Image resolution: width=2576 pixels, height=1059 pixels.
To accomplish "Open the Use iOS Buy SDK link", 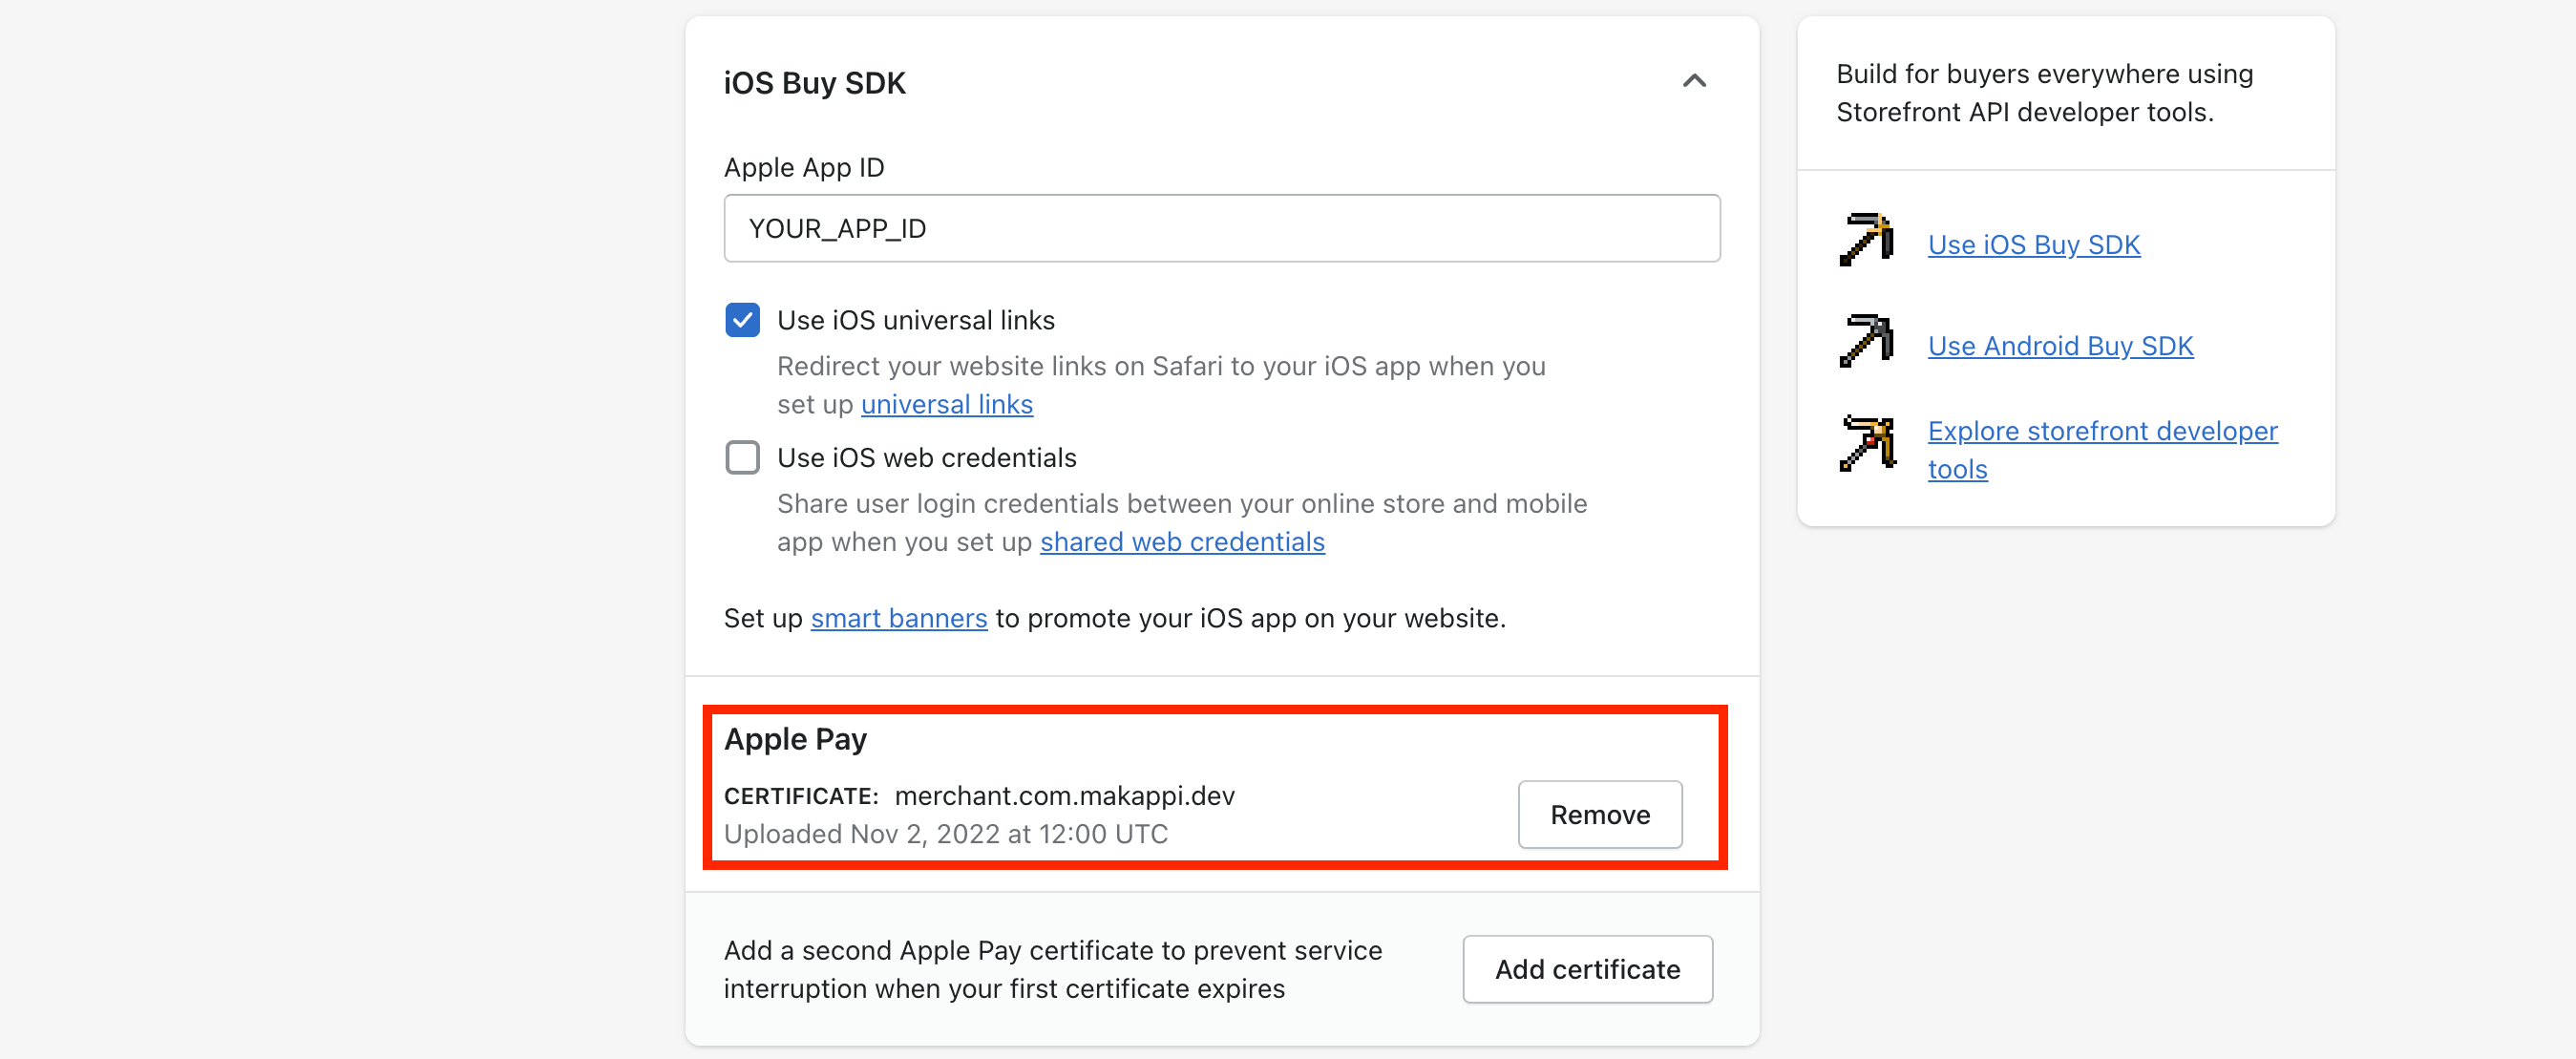I will 2033,245.
